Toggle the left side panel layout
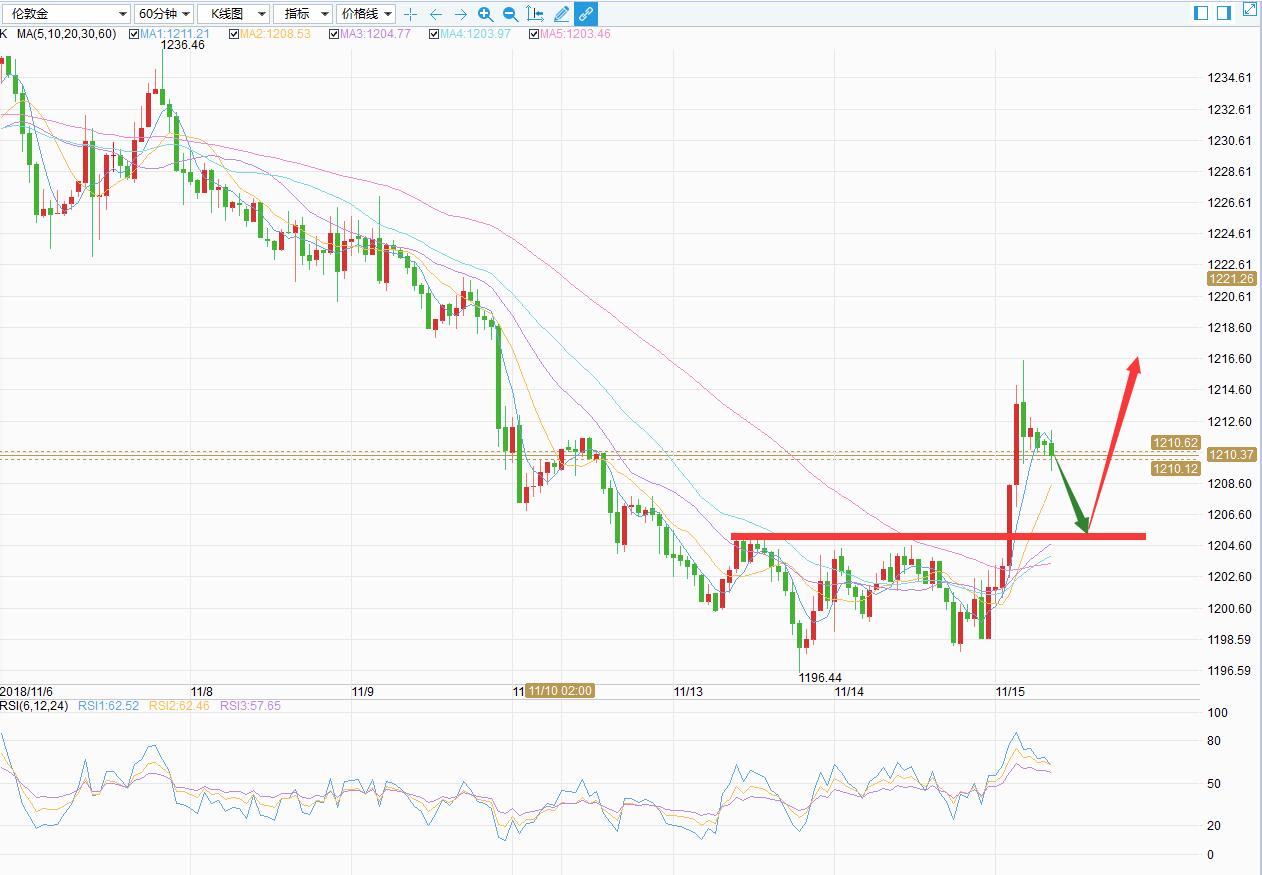Viewport: 1262px width, 875px height. pyautogui.click(x=1201, y=12)
